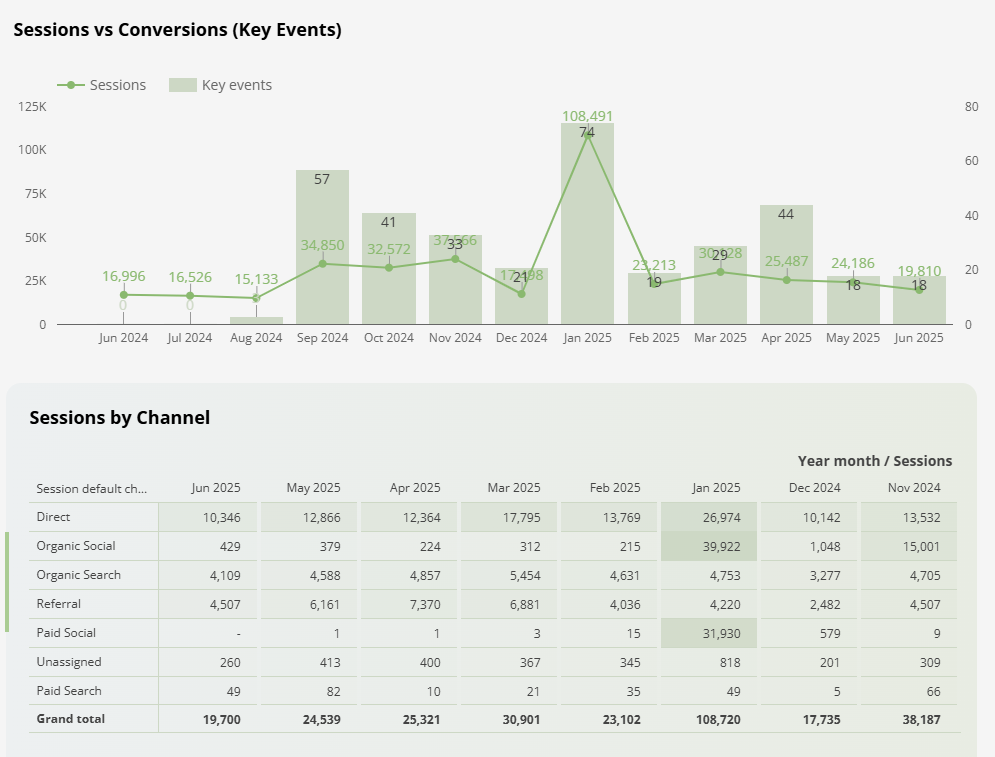Sort the table by the Jan 2025 column

[716, 489]
